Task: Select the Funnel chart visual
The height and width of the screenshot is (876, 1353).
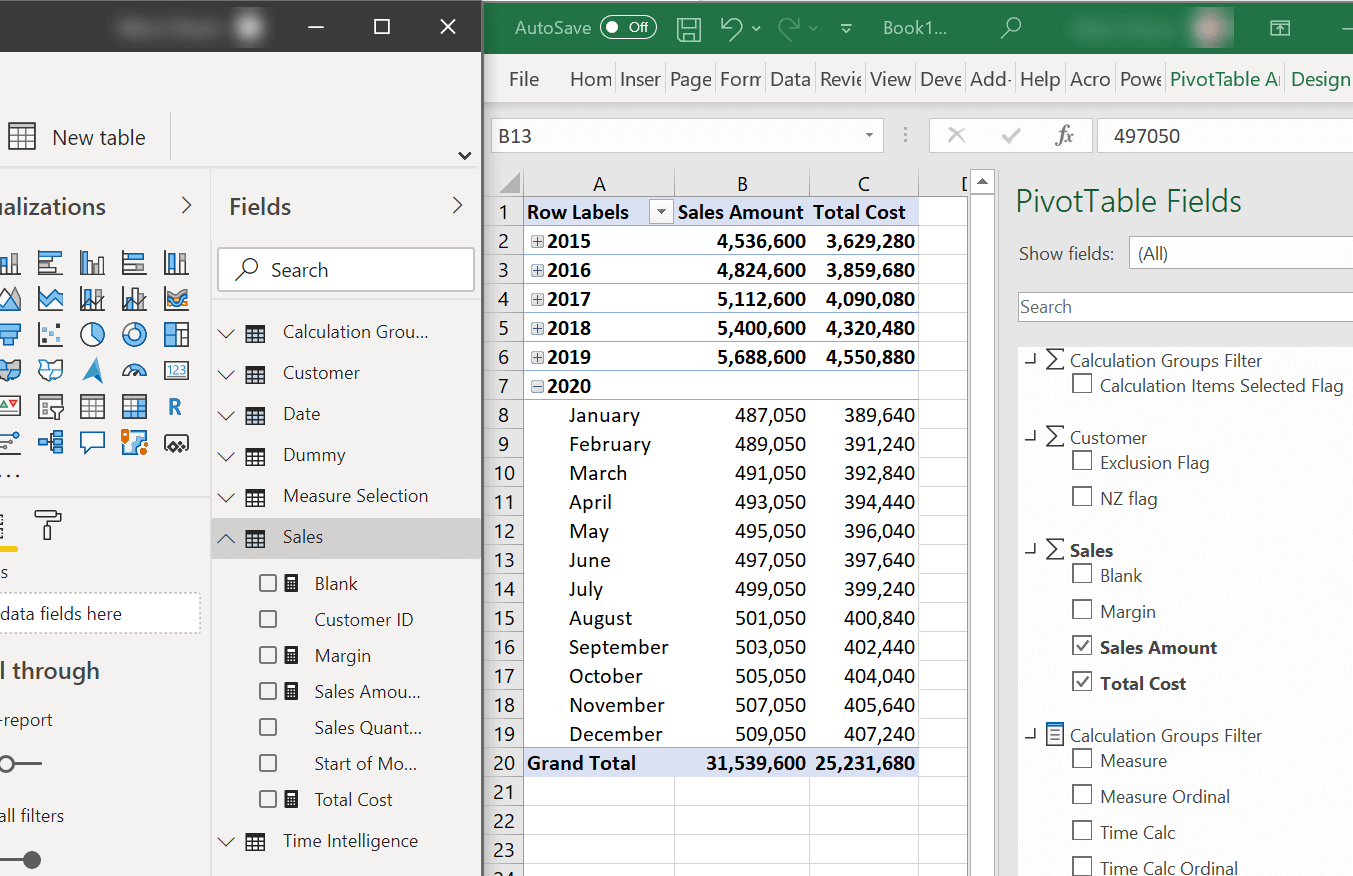Action: [x=10, y=333]
